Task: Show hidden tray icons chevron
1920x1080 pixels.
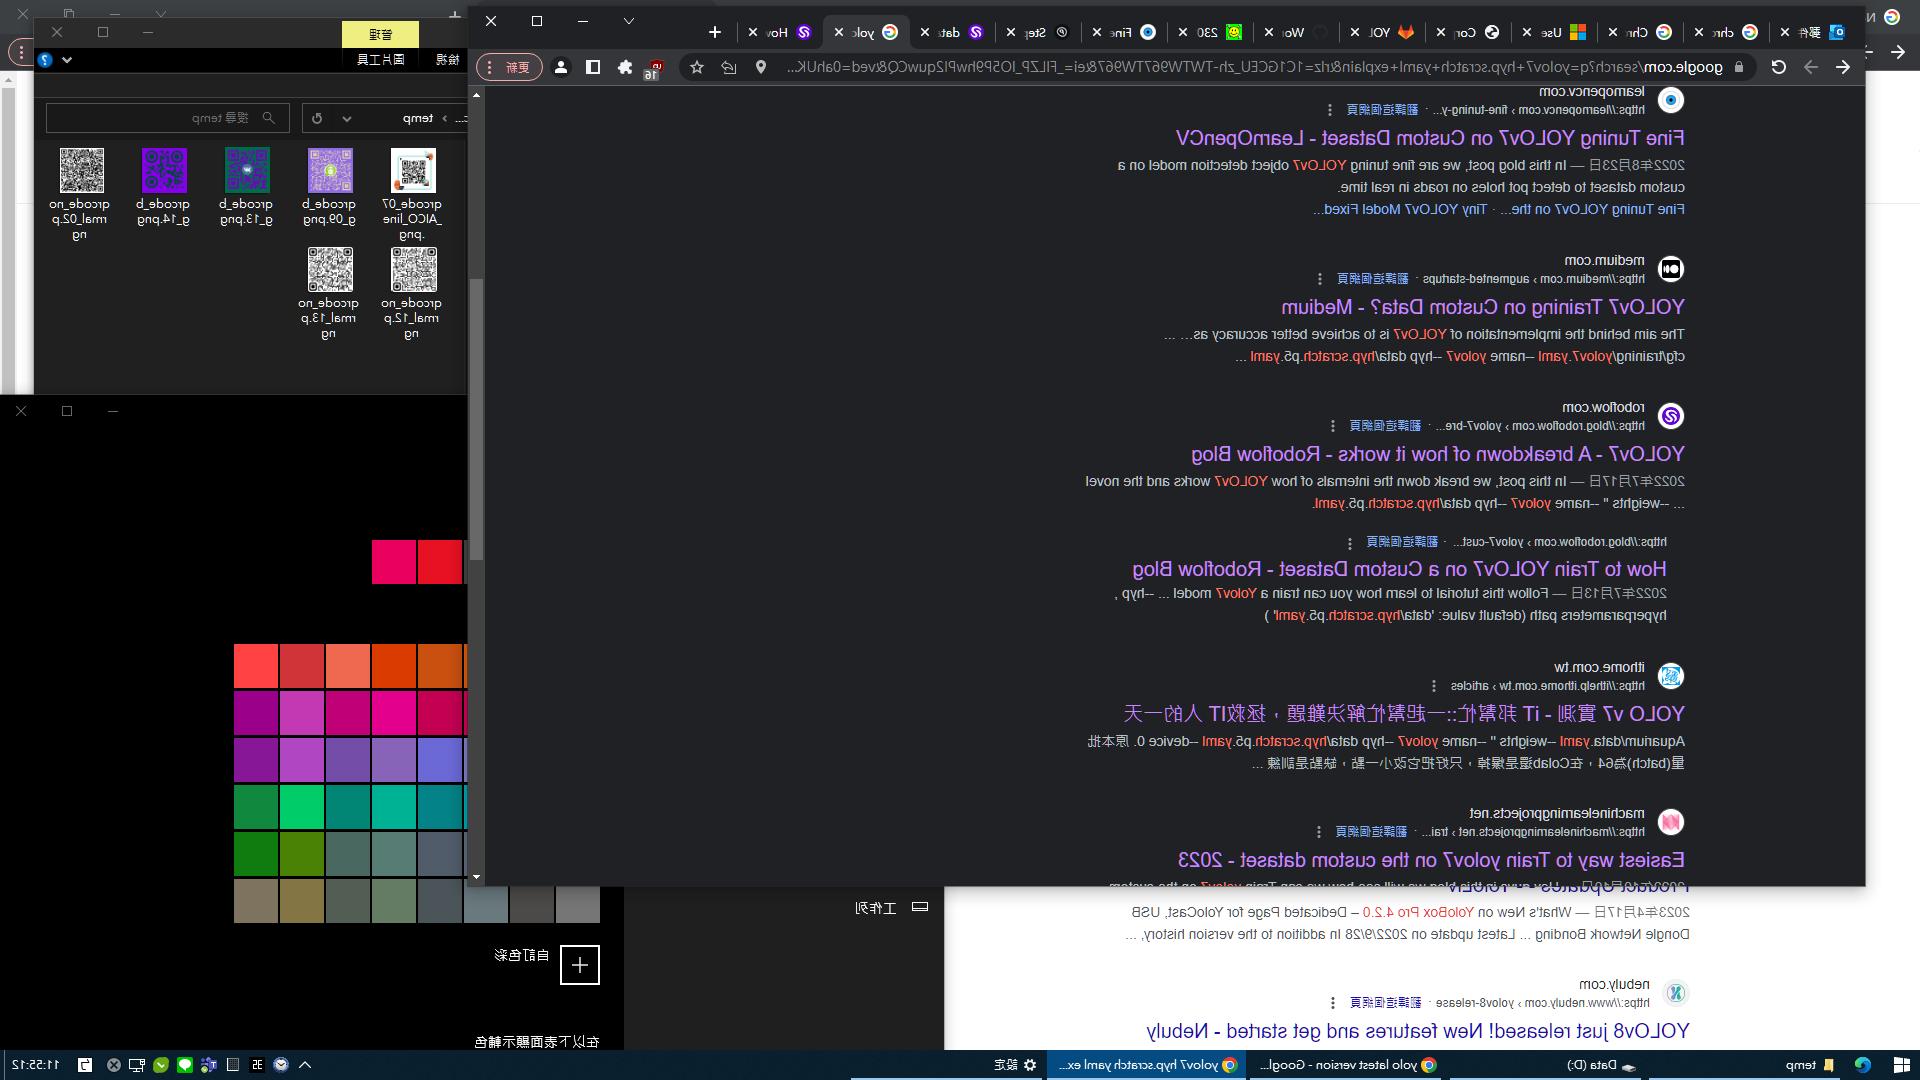Action: [x=305, y=1065]
